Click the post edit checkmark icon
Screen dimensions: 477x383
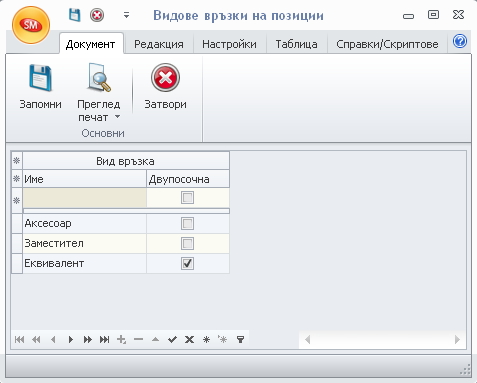point(172,339)
